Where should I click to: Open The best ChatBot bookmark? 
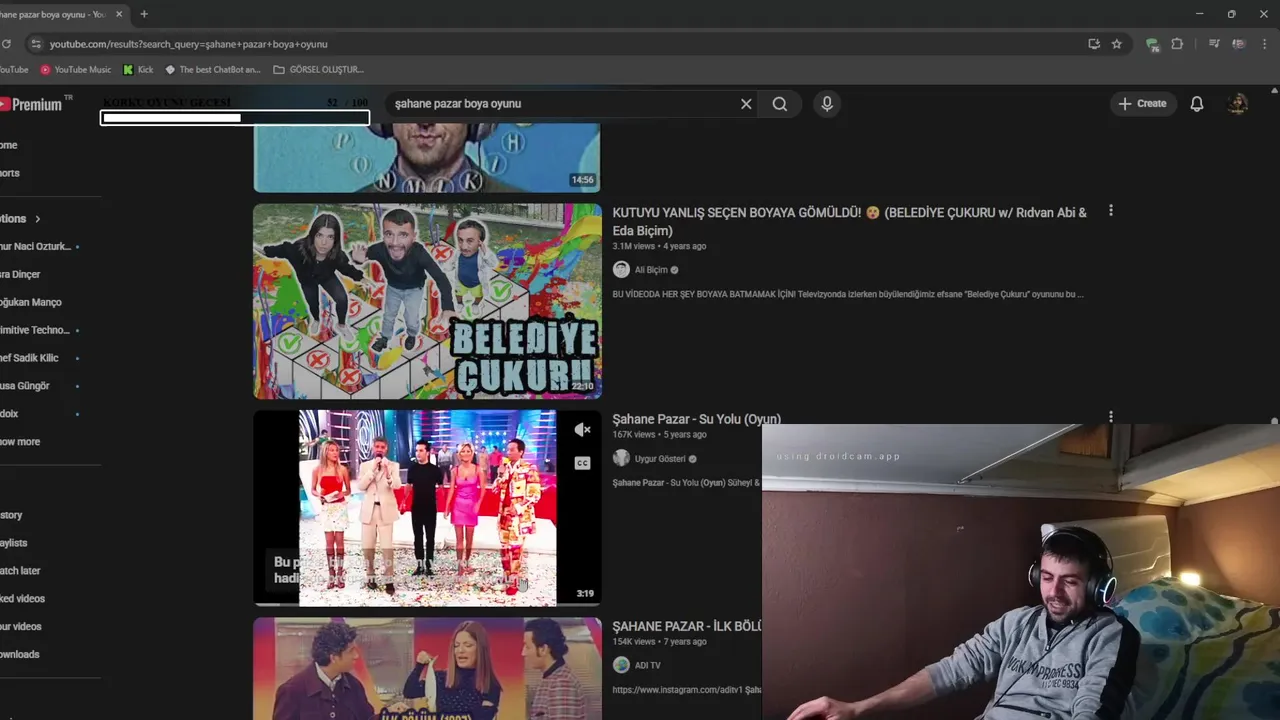[x=212, y=70]
